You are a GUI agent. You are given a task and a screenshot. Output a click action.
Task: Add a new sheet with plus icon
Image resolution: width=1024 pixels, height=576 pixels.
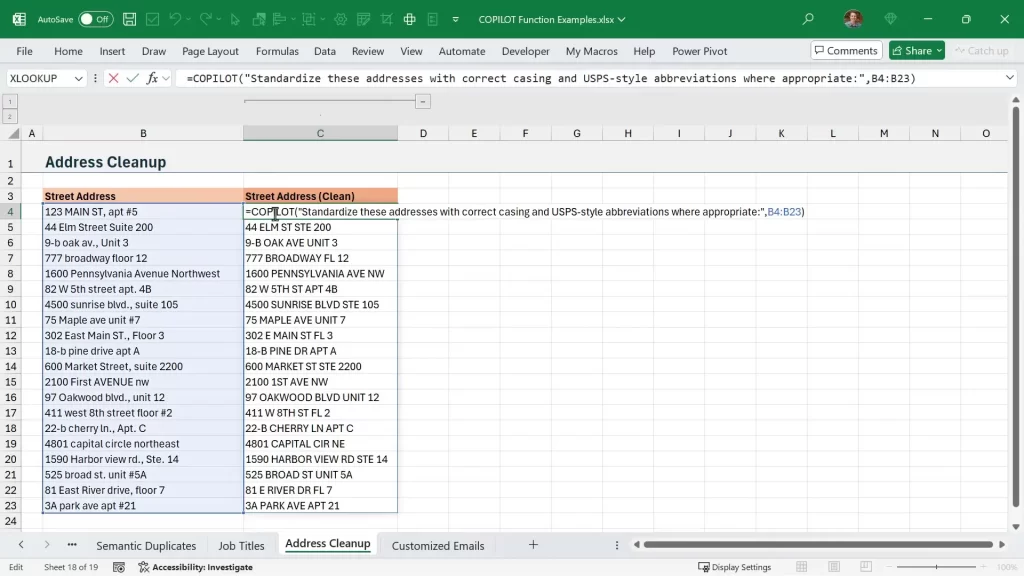(x=533, y=545)
